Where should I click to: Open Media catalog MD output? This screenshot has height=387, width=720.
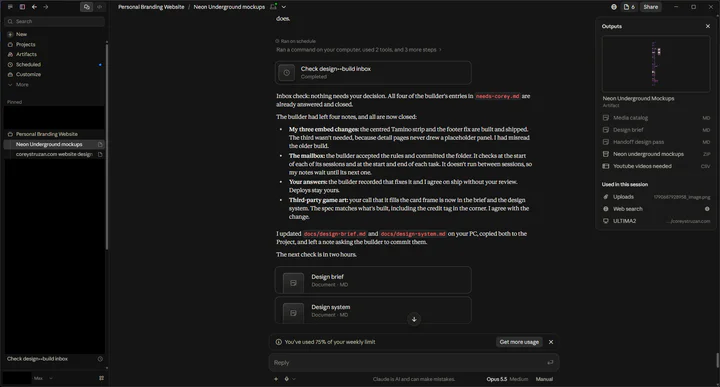click(x=656, y=118)
